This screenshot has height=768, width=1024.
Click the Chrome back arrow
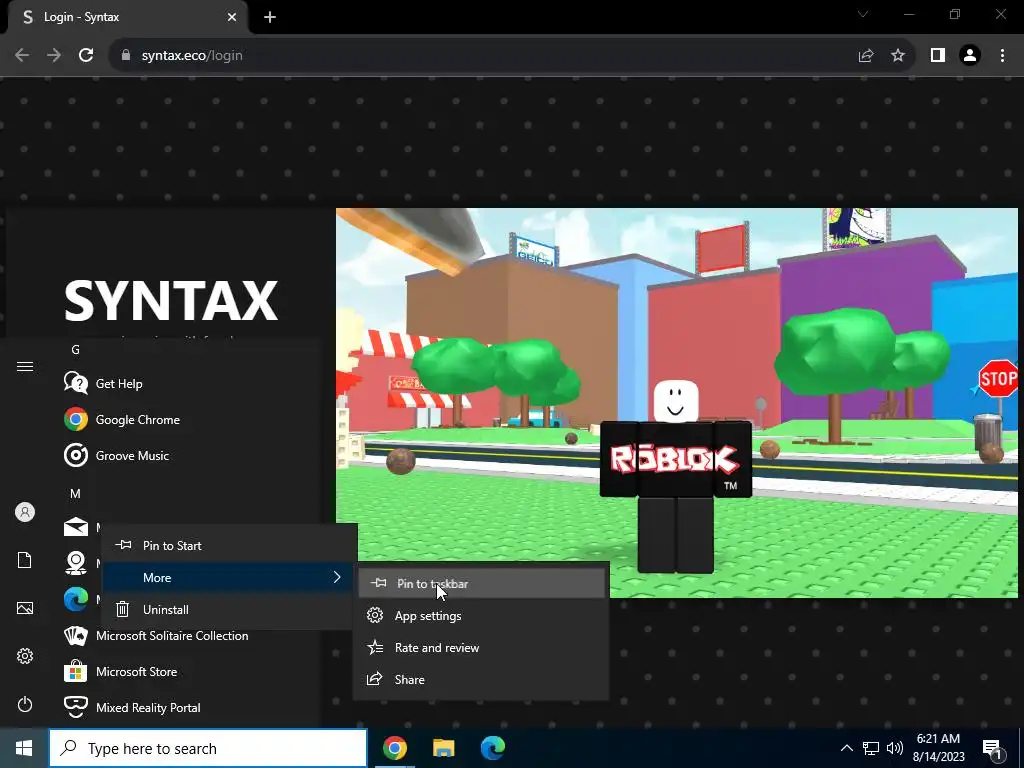[22, 56]
